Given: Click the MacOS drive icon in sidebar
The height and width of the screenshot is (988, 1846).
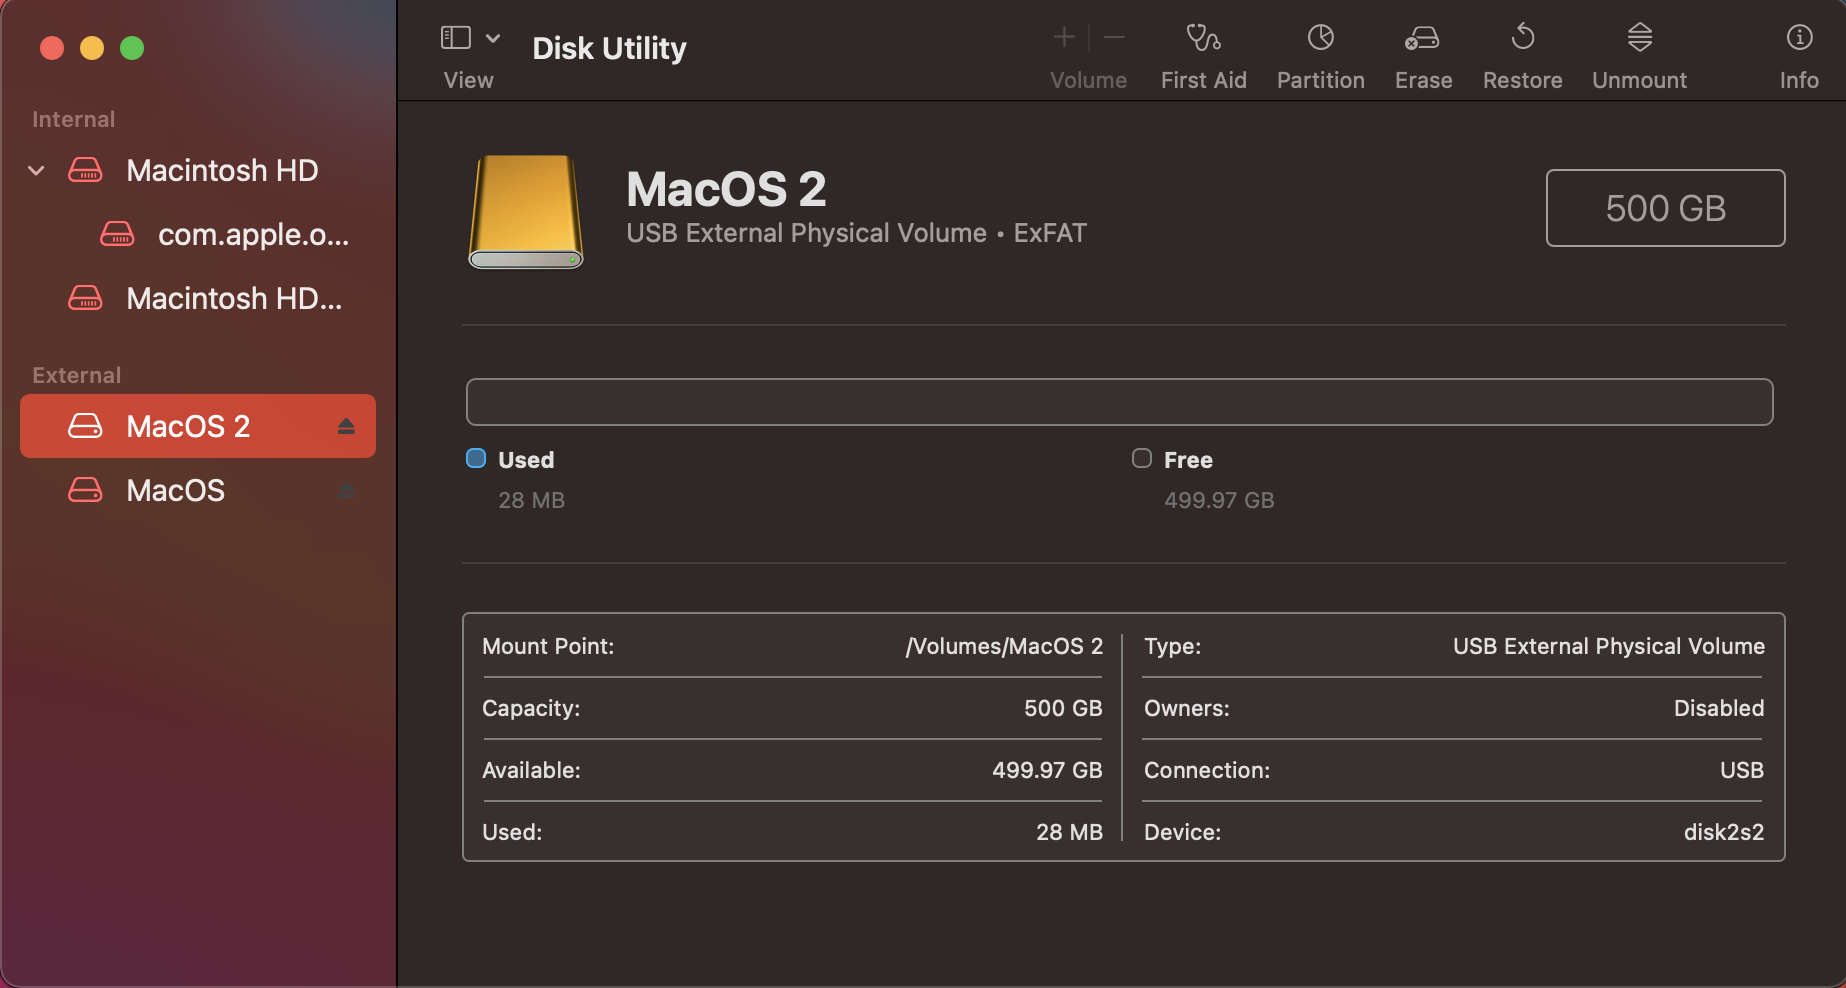Looking at the screenshot, I should [x=85, y=490].
